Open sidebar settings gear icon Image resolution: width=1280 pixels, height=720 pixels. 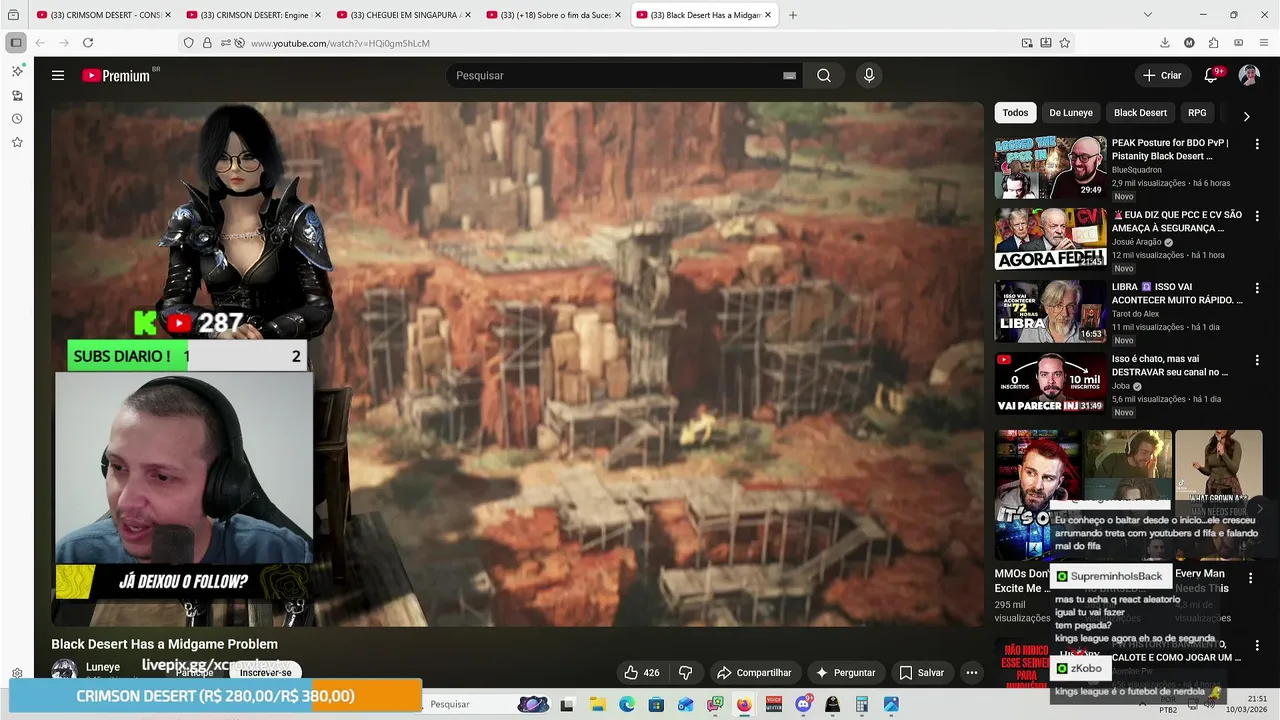pos(17,674)
